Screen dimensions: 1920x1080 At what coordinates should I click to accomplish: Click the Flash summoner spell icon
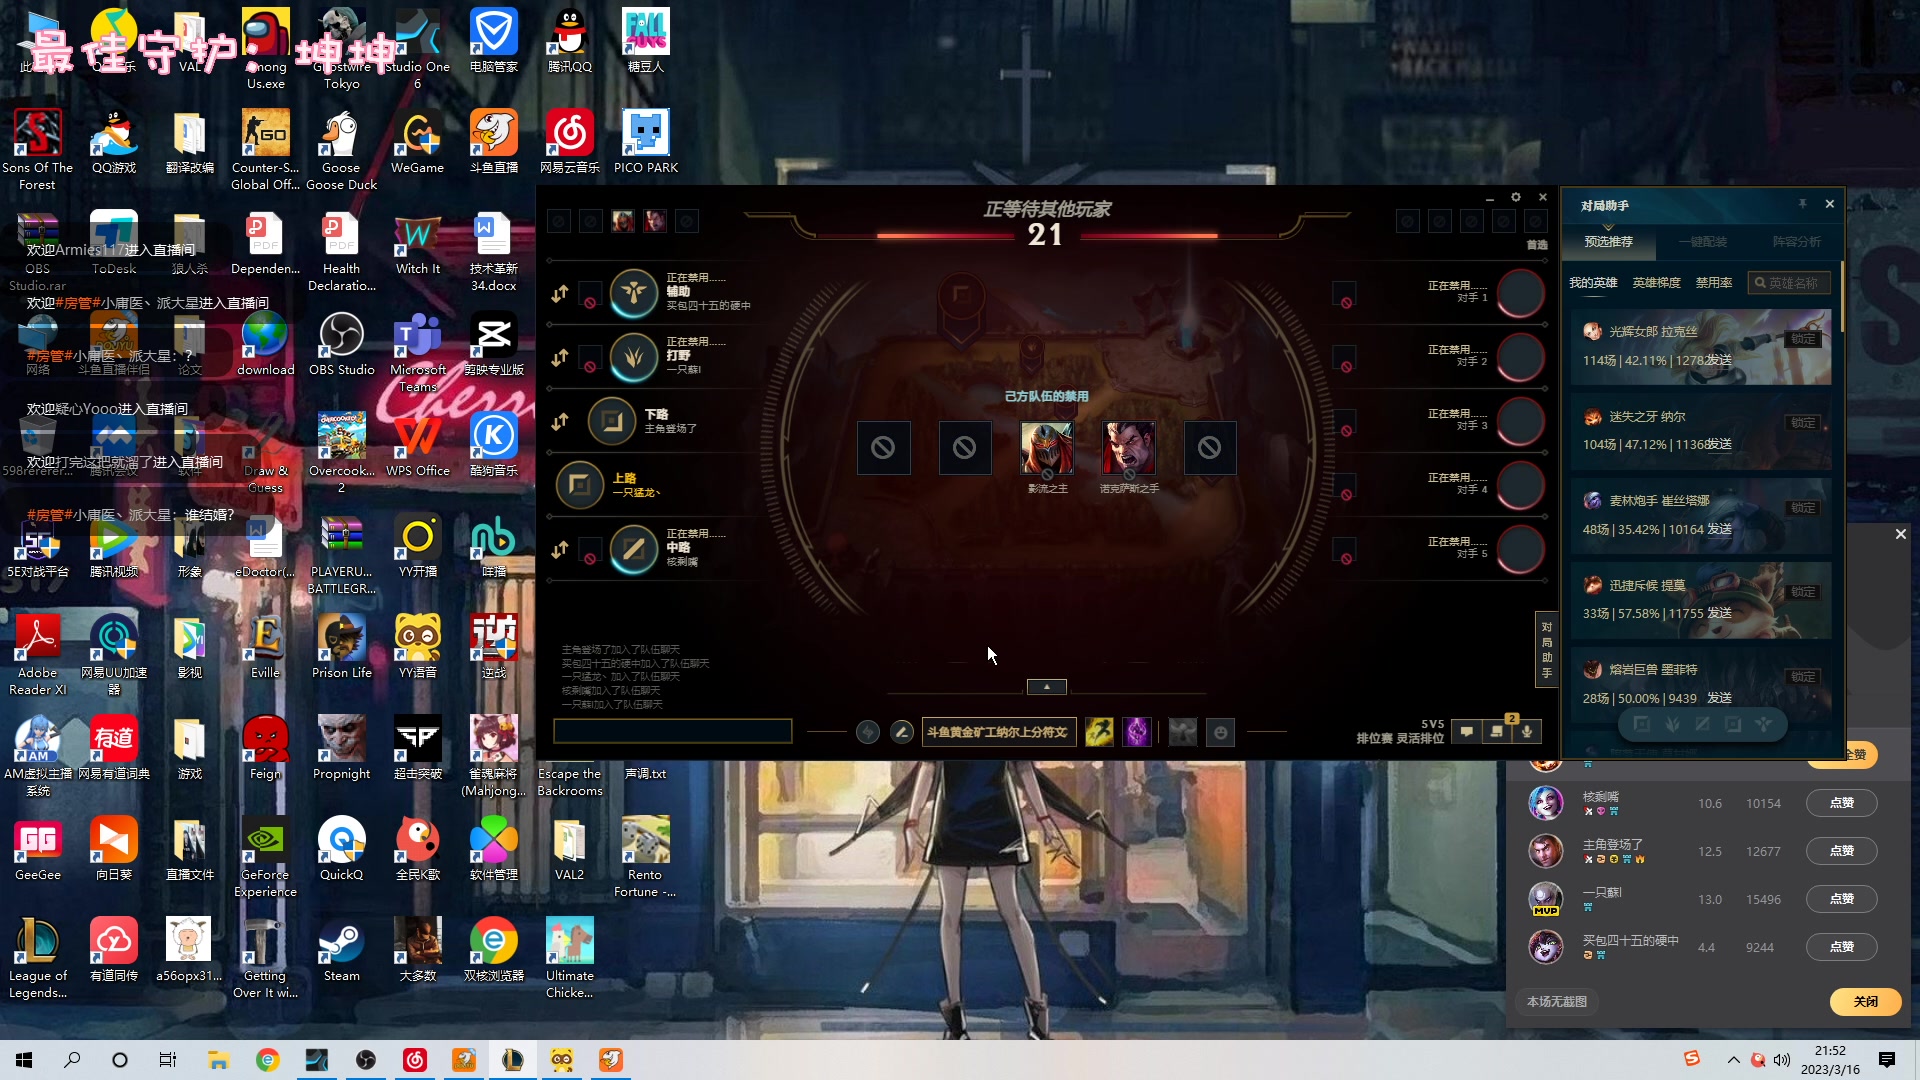coord(1099,732)
